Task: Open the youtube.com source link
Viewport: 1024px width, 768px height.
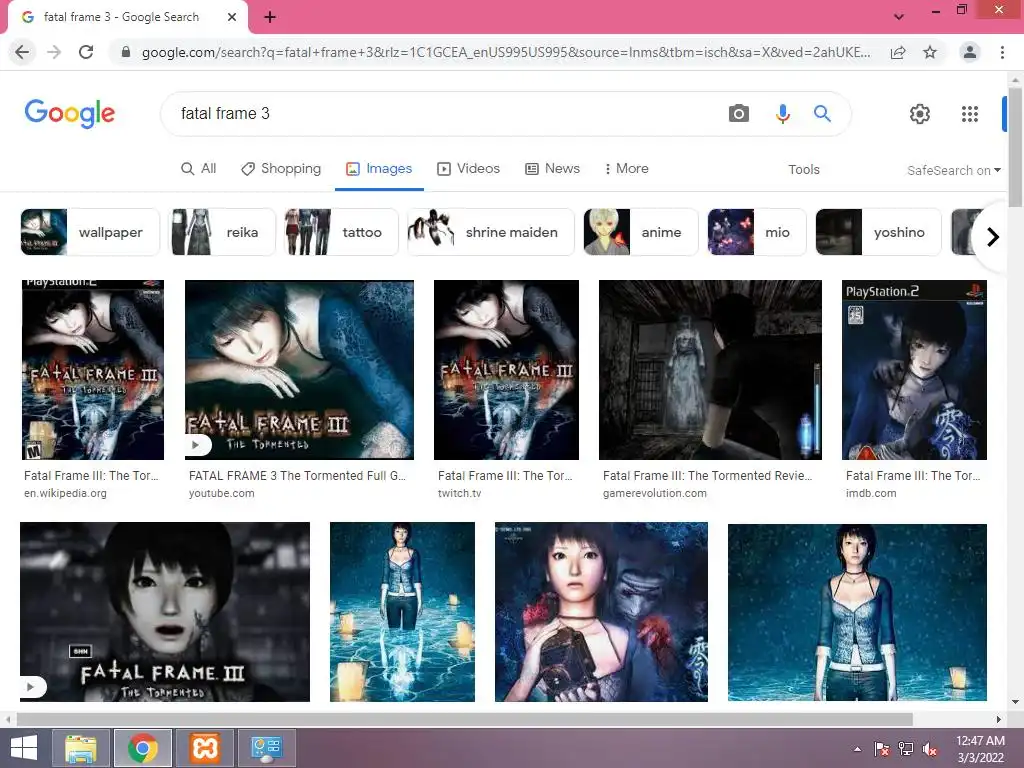Action: click(221, 493)
